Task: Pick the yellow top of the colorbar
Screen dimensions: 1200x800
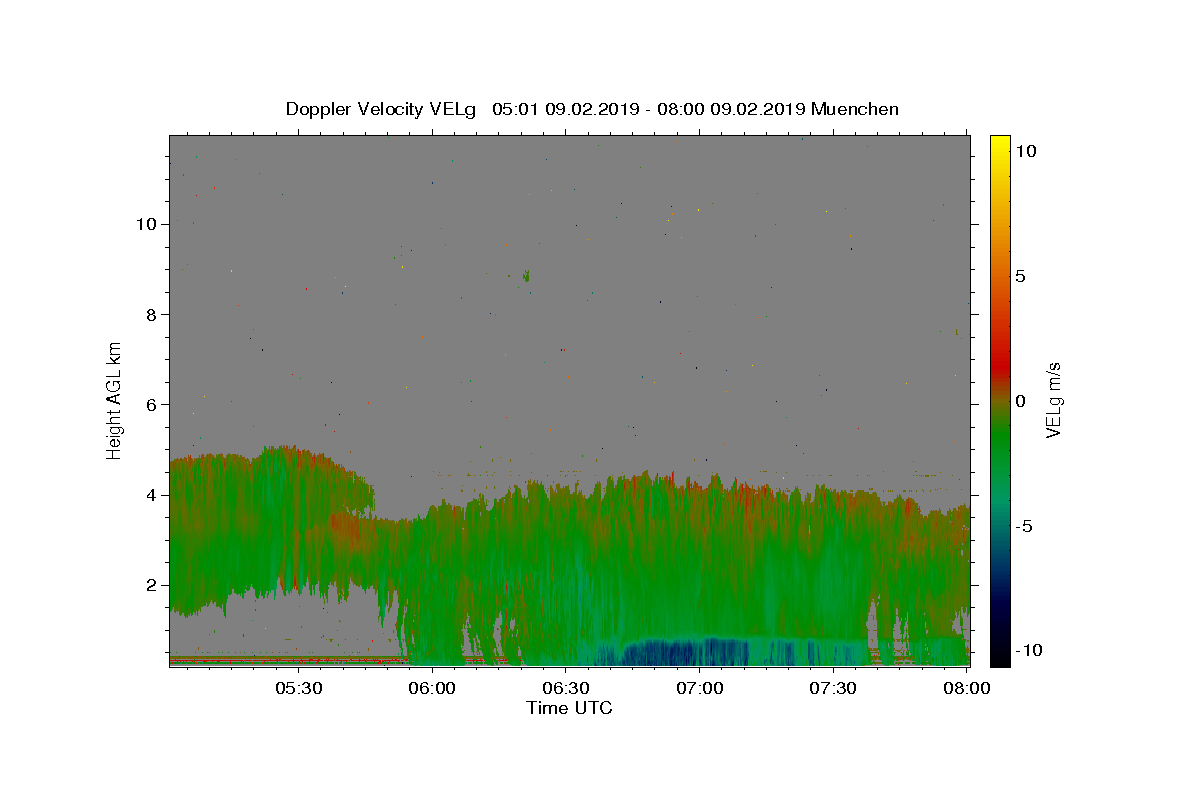Action: pos(1000,144)
